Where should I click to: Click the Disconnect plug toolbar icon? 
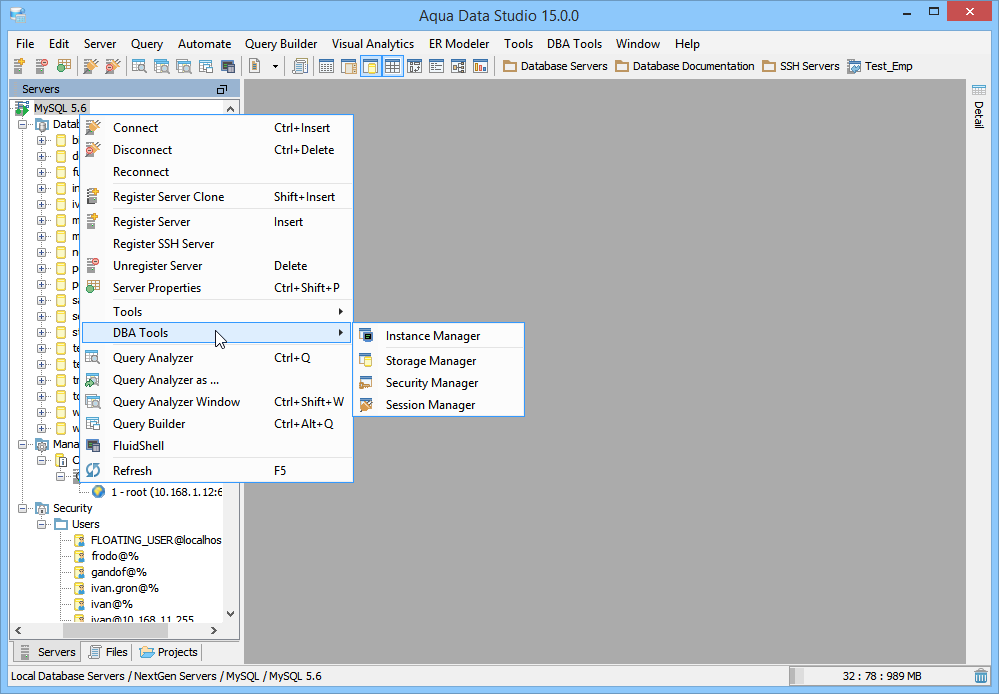113,66
